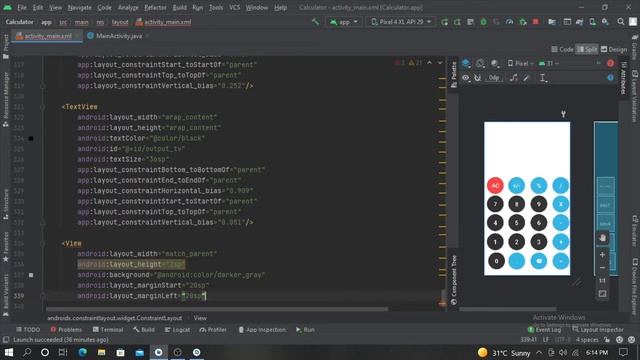
Task: Open the VCS menu
Action: click(x=234, y=7)
